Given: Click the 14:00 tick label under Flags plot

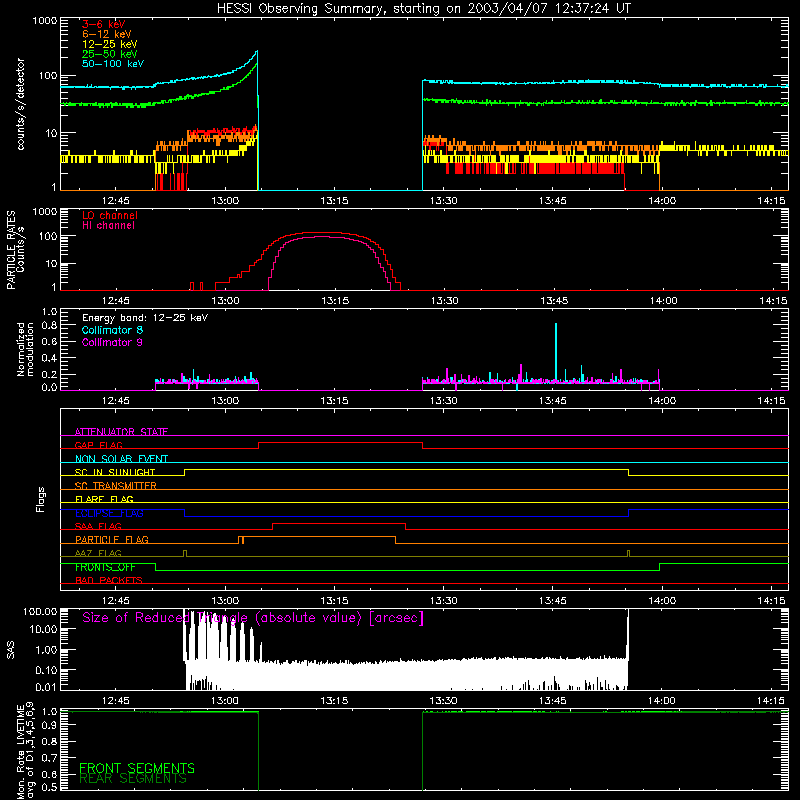Looking at the screenshot, I should pyautogui.click(x=662, y=601).
